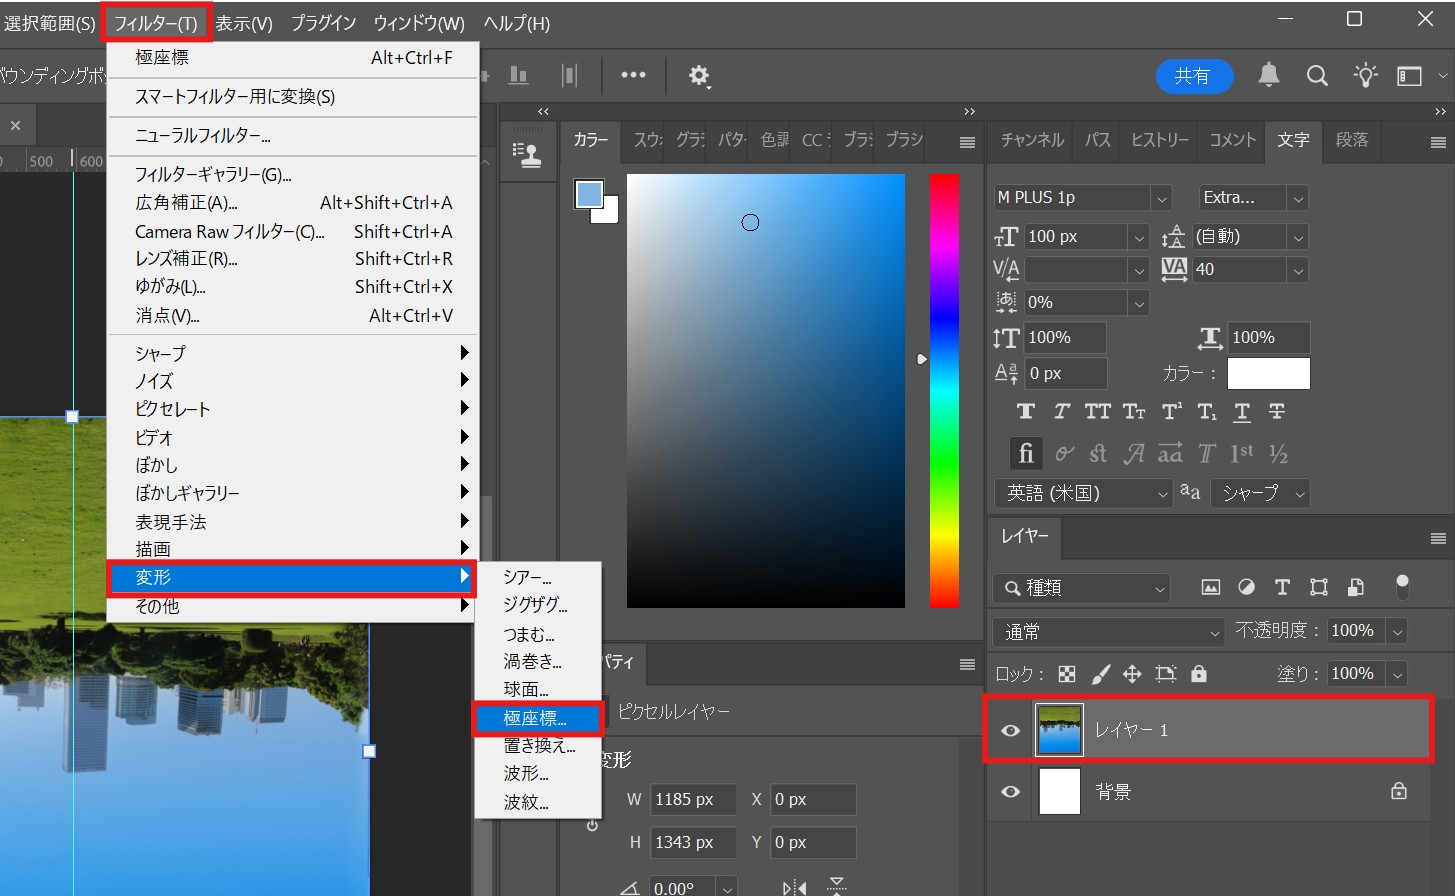Select the faux bold text style icon
This screenshot has width=1455, height=896.
(1026, 412)
